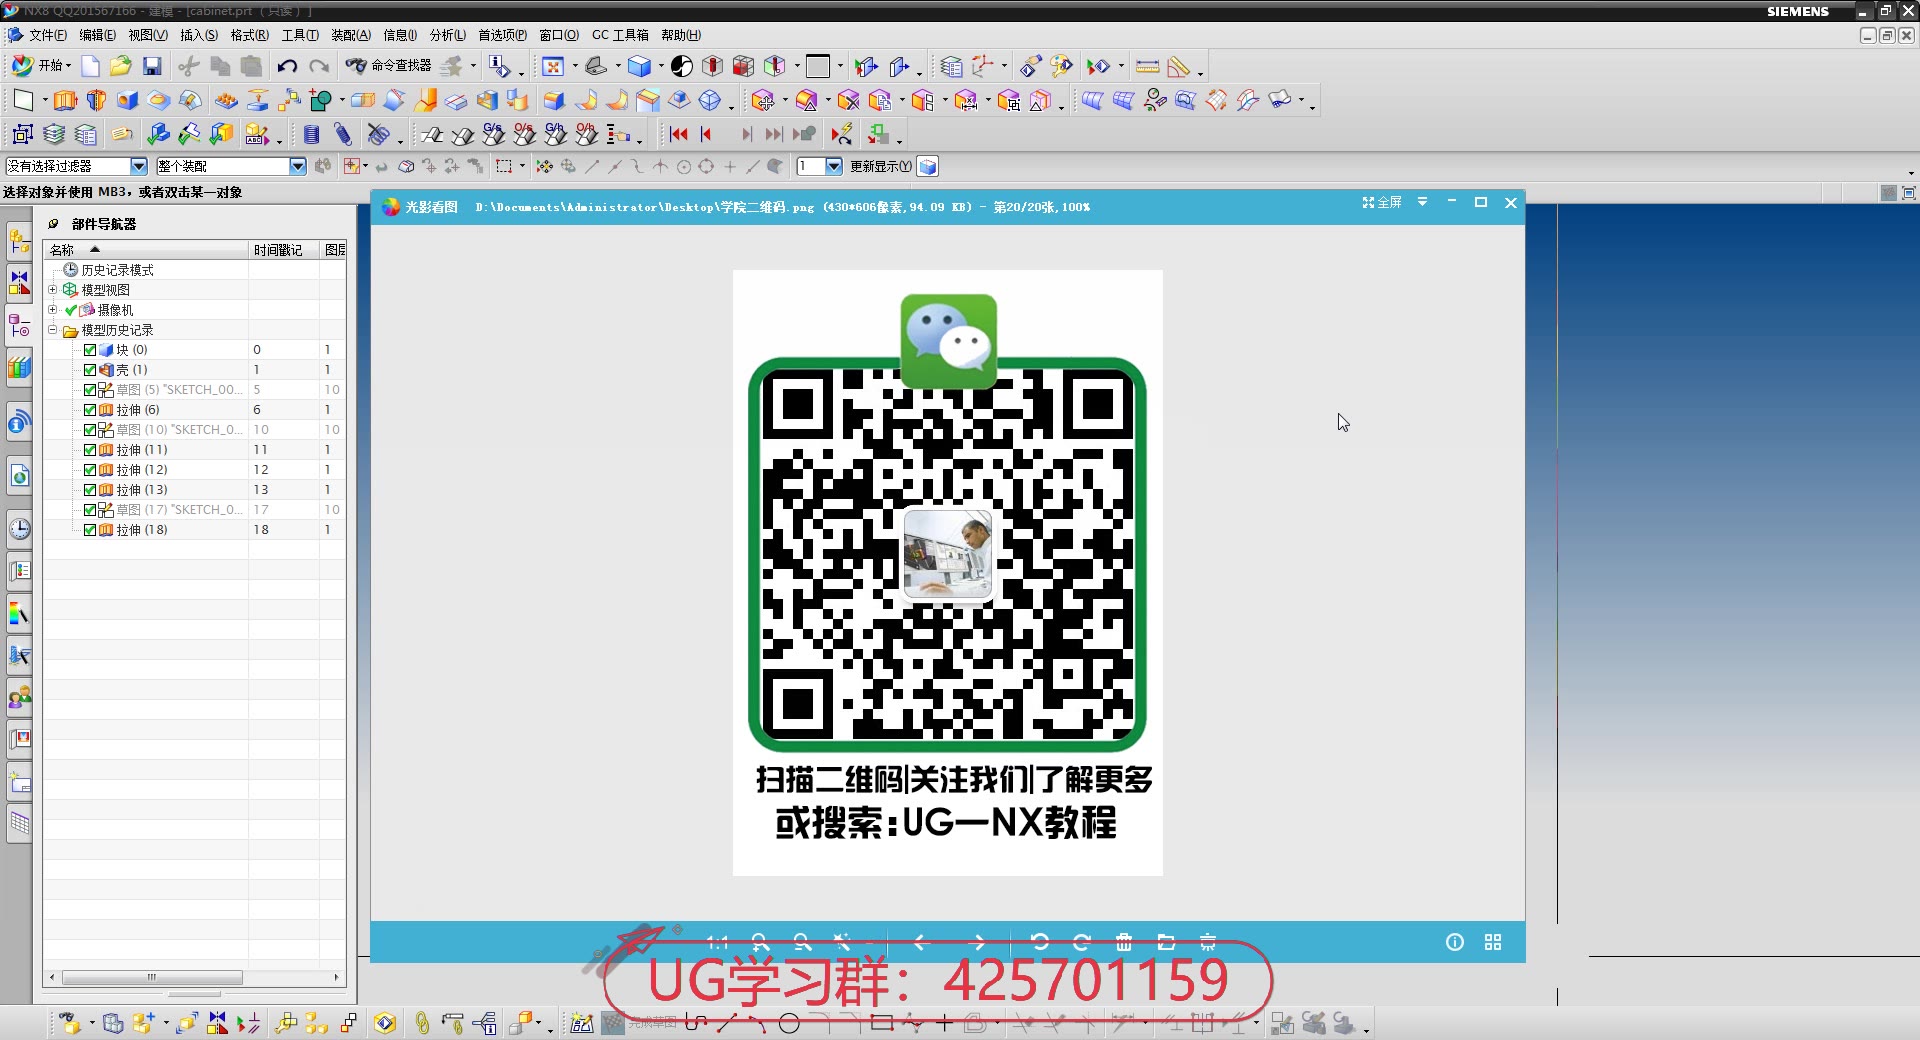Open the Command Finder (命令查找器)
This screenshot has height=1040, width=1920.
(389, 66)
